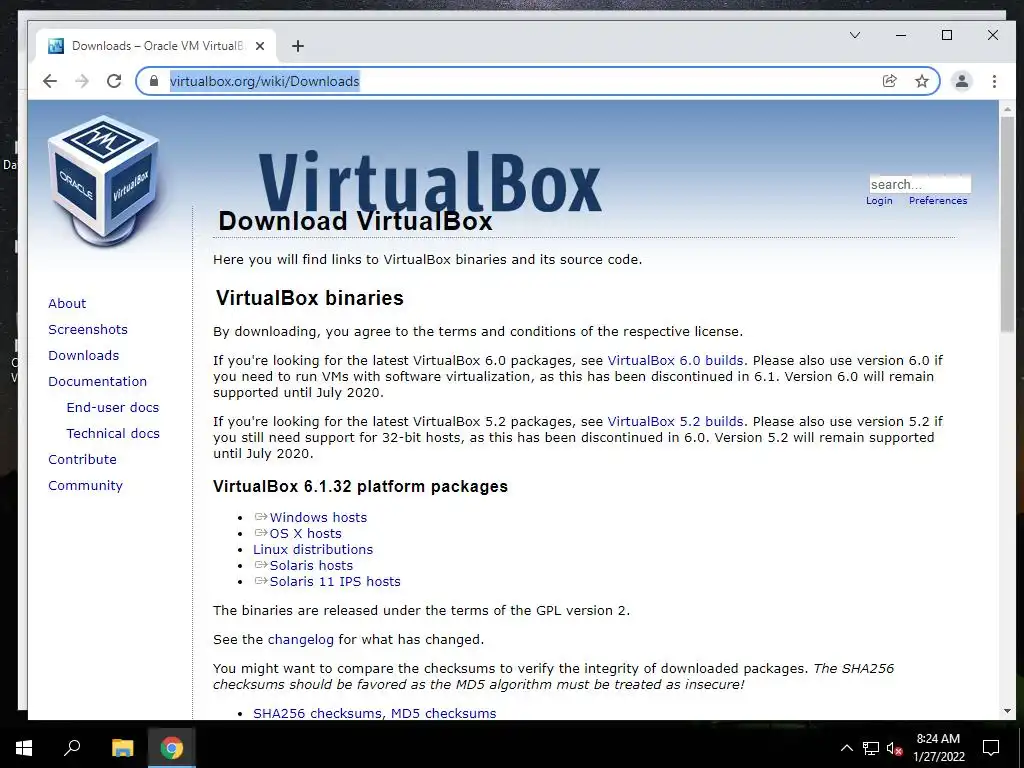Click the muted volume tray icon
Image resolution: width=1024 pixels, height=768 pixels.
coord(894,748)
